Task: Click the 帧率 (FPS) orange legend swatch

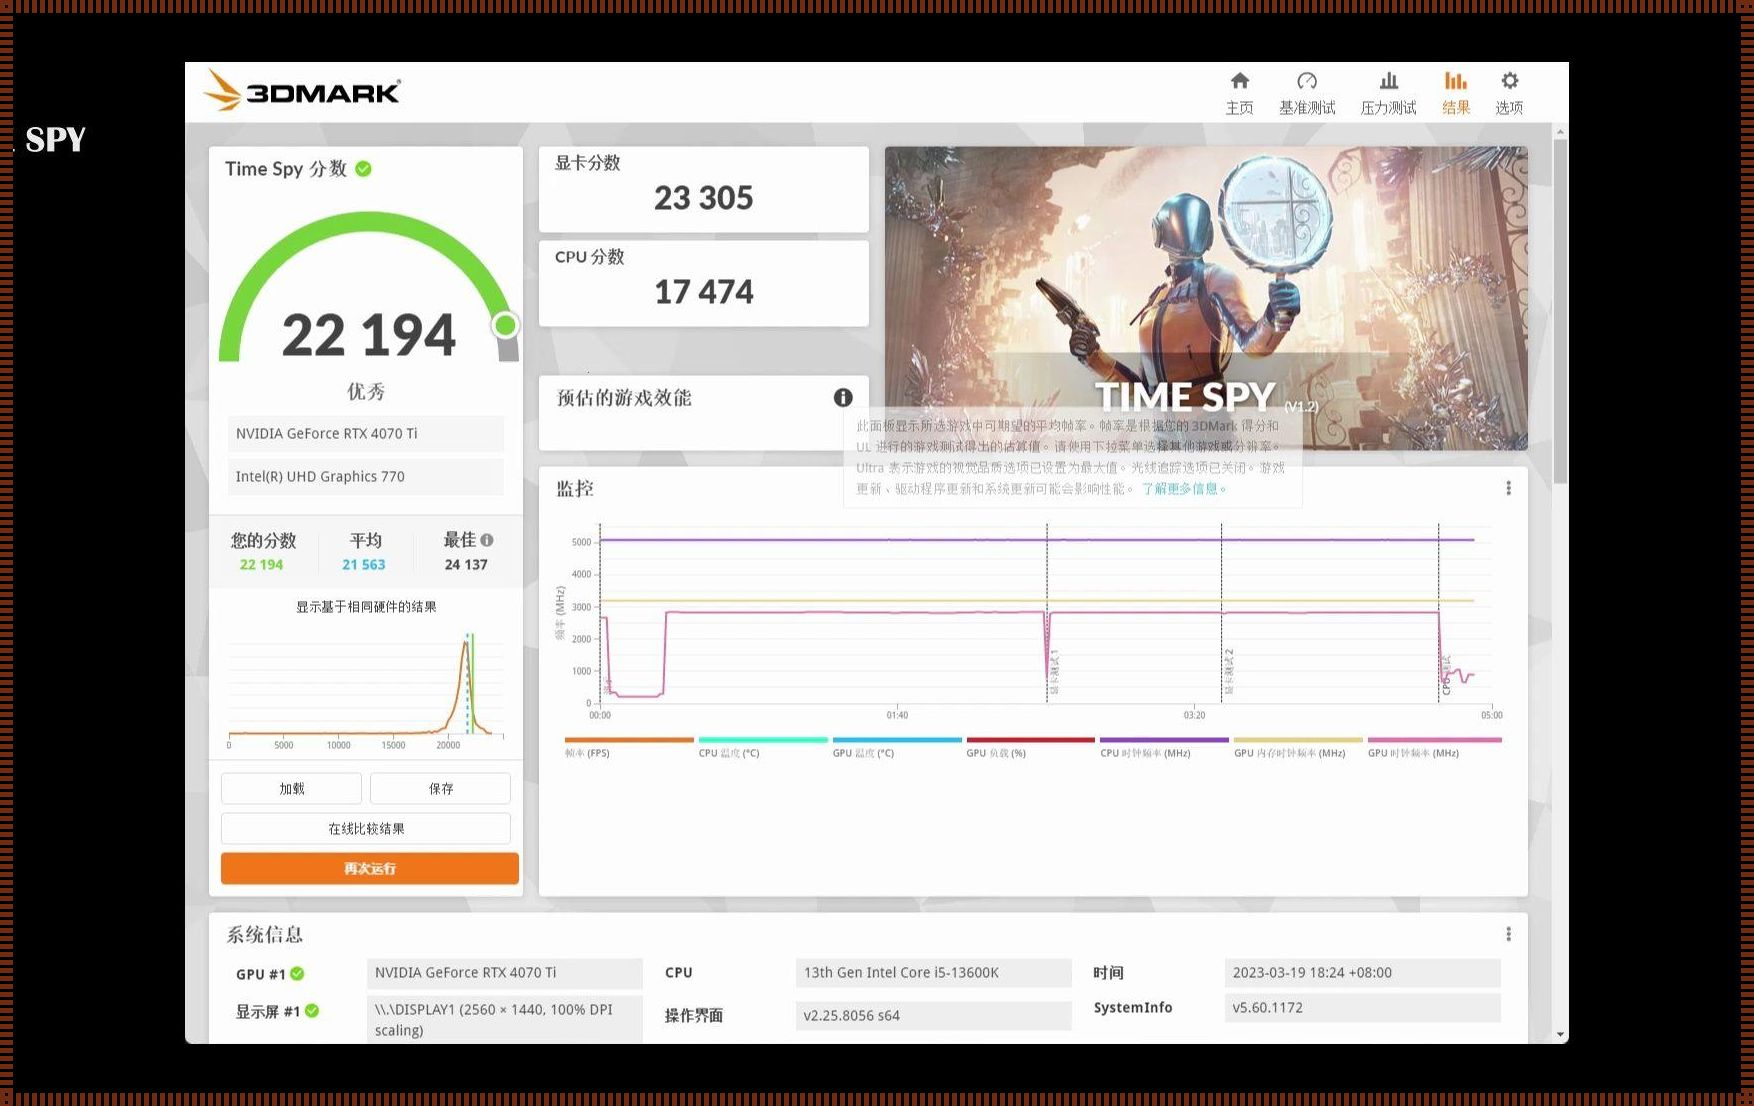Action: point(629,740)
